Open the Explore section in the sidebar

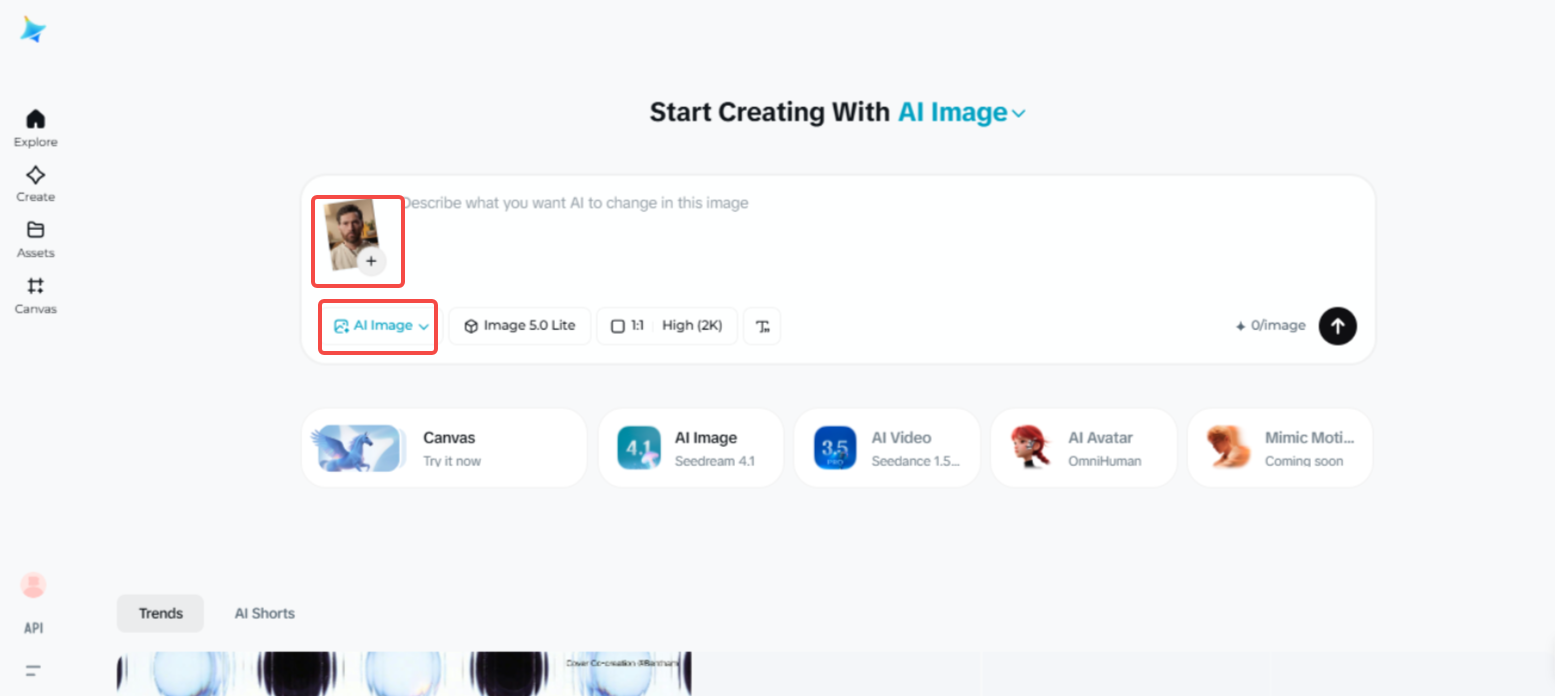[34, 126]
